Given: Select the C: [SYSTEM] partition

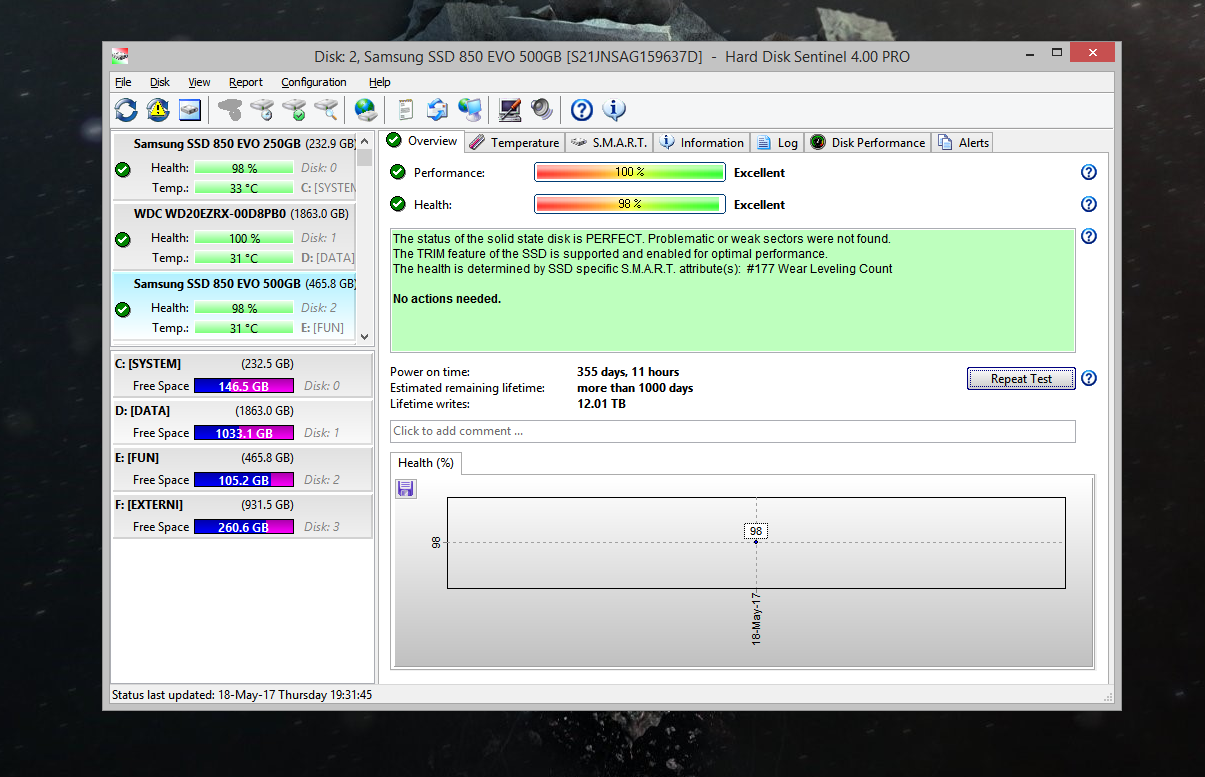Looking at the screenshot, I should (242, 375).
